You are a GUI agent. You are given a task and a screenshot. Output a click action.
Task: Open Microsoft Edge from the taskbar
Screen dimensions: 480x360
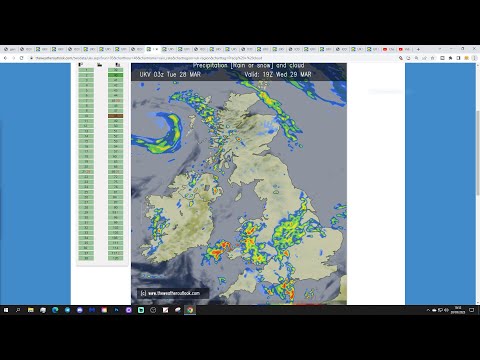(55, 310)
